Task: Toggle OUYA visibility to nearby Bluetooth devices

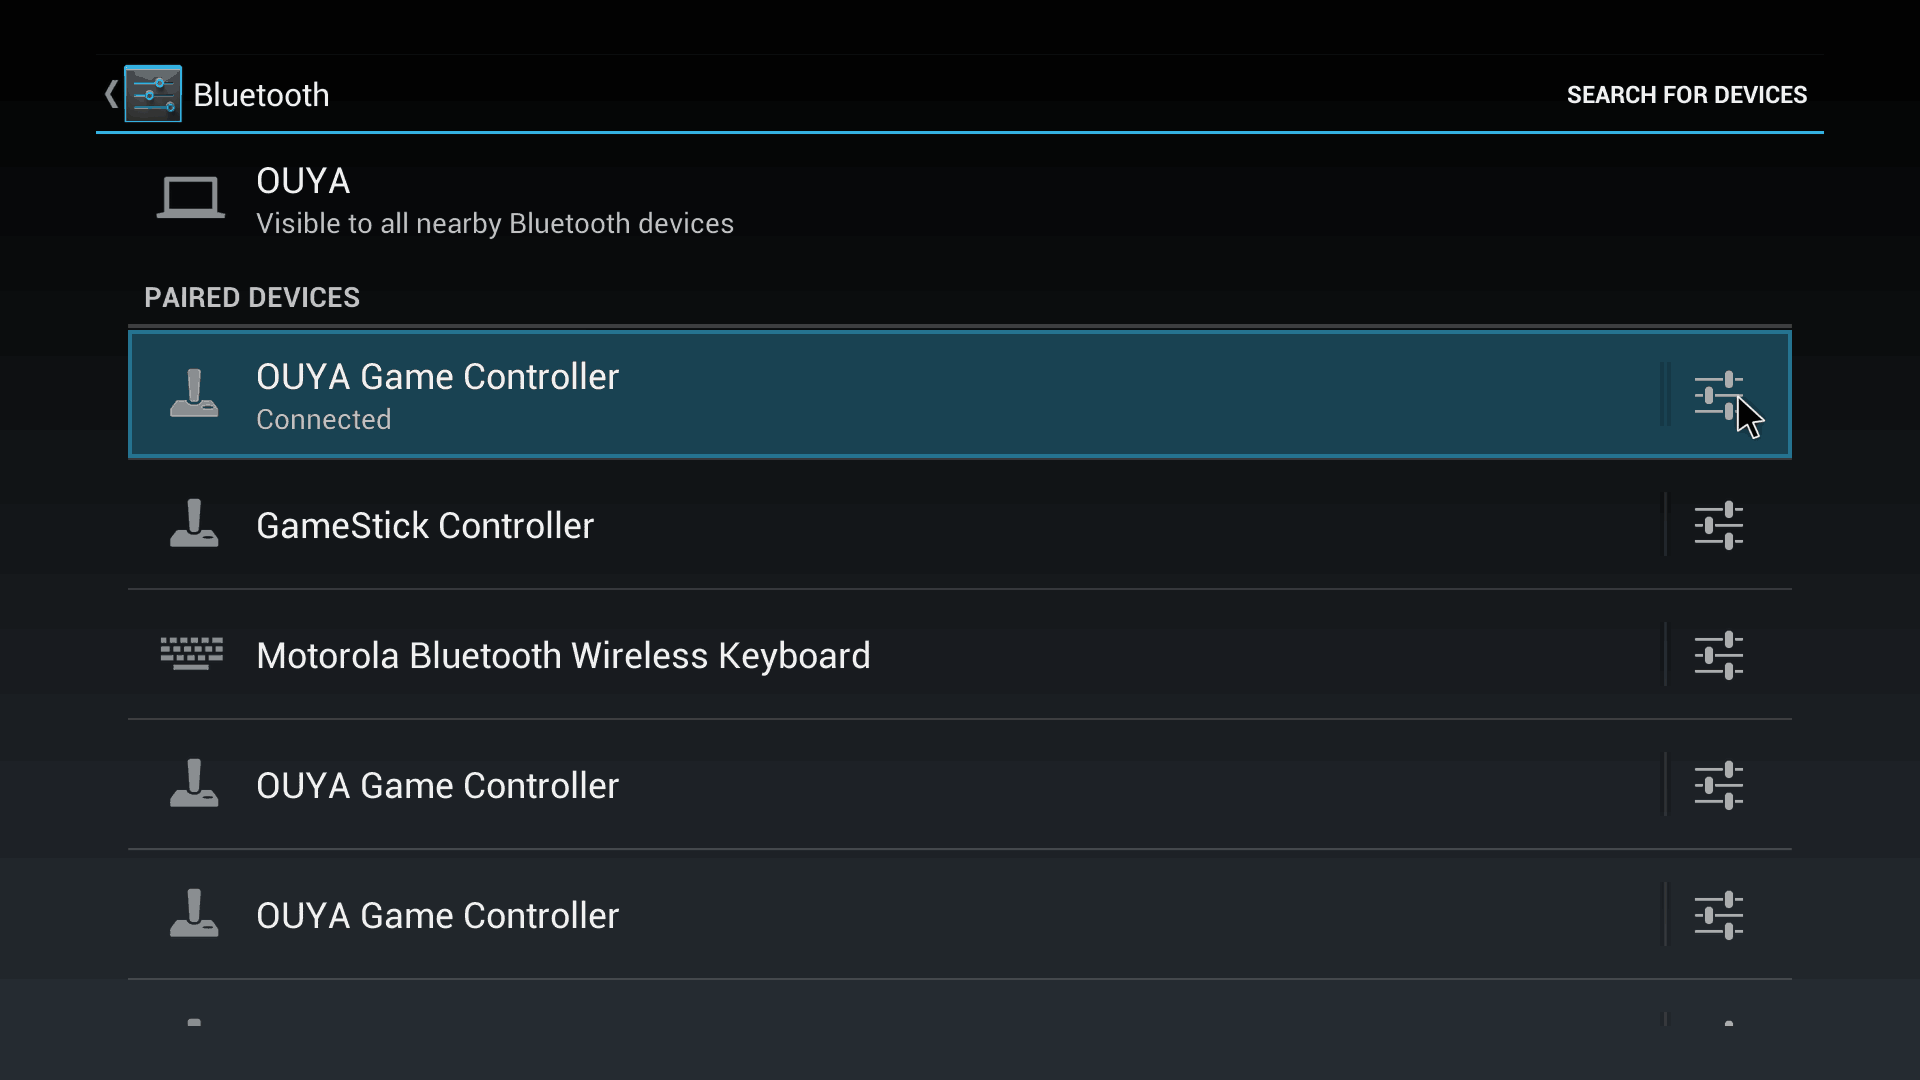Action: (x=960, y=200)
